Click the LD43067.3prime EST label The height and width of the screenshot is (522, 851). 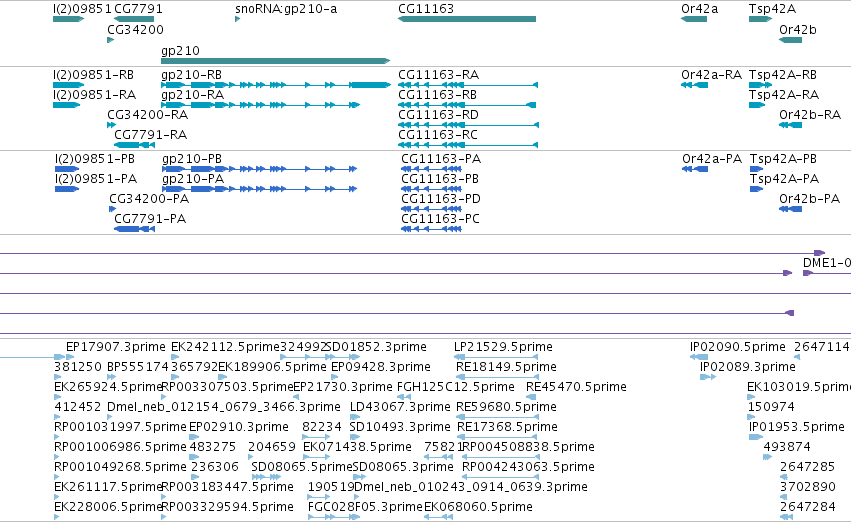point(401,407)
